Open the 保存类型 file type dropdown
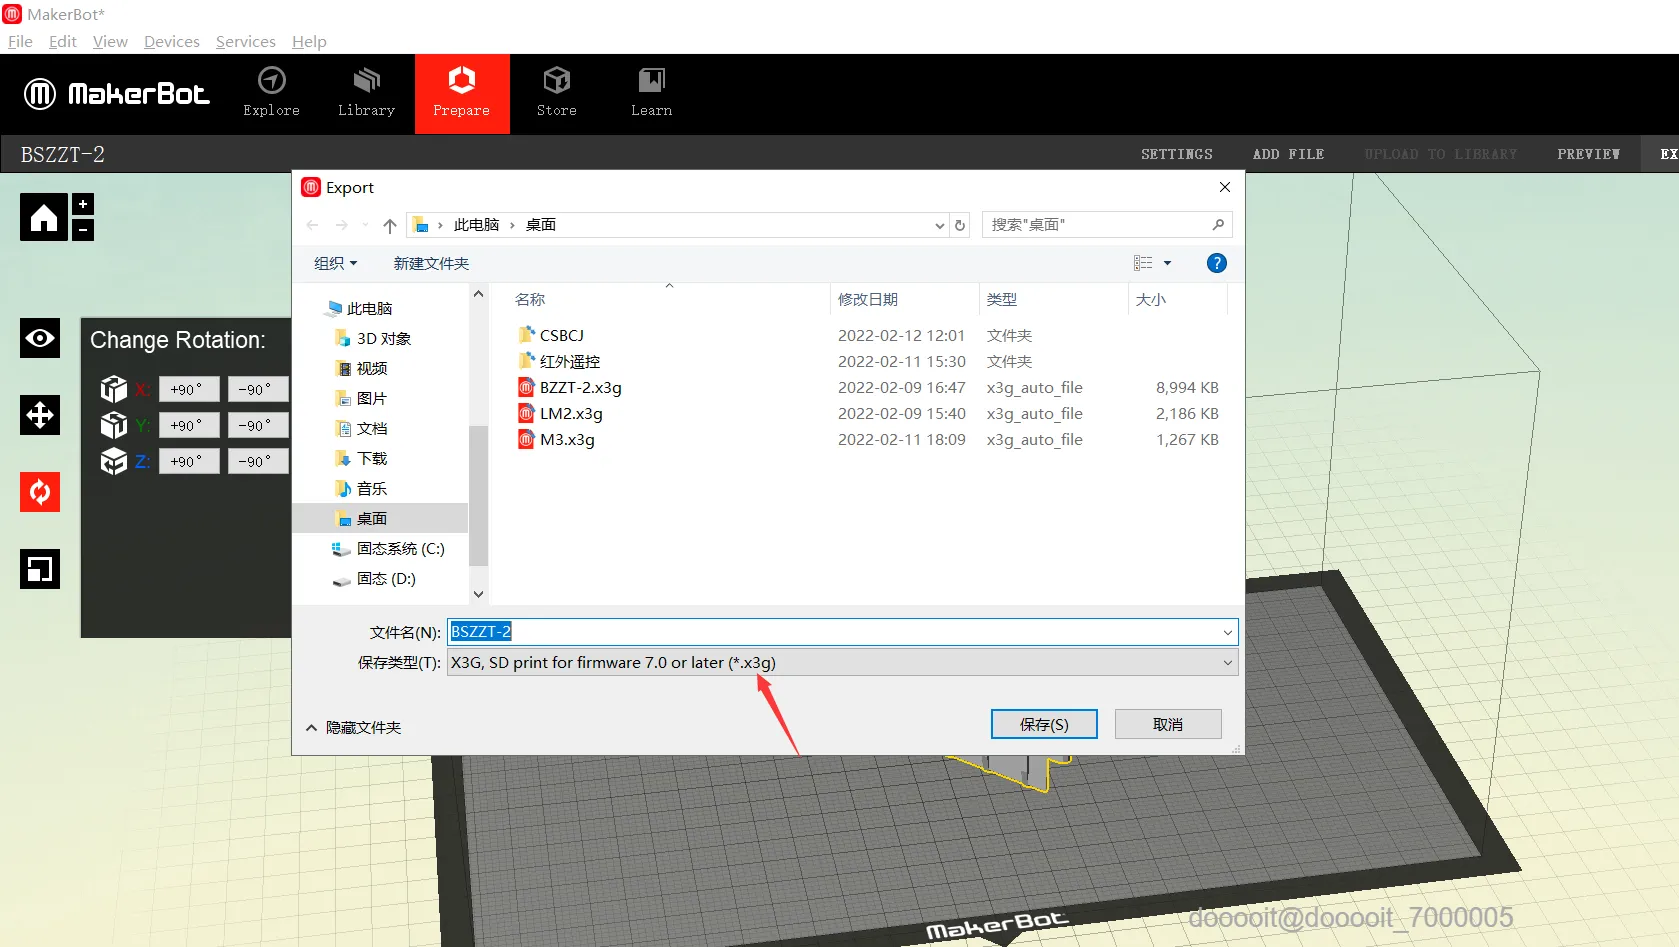Screen dimensions: 1679x947 [843, 662]
